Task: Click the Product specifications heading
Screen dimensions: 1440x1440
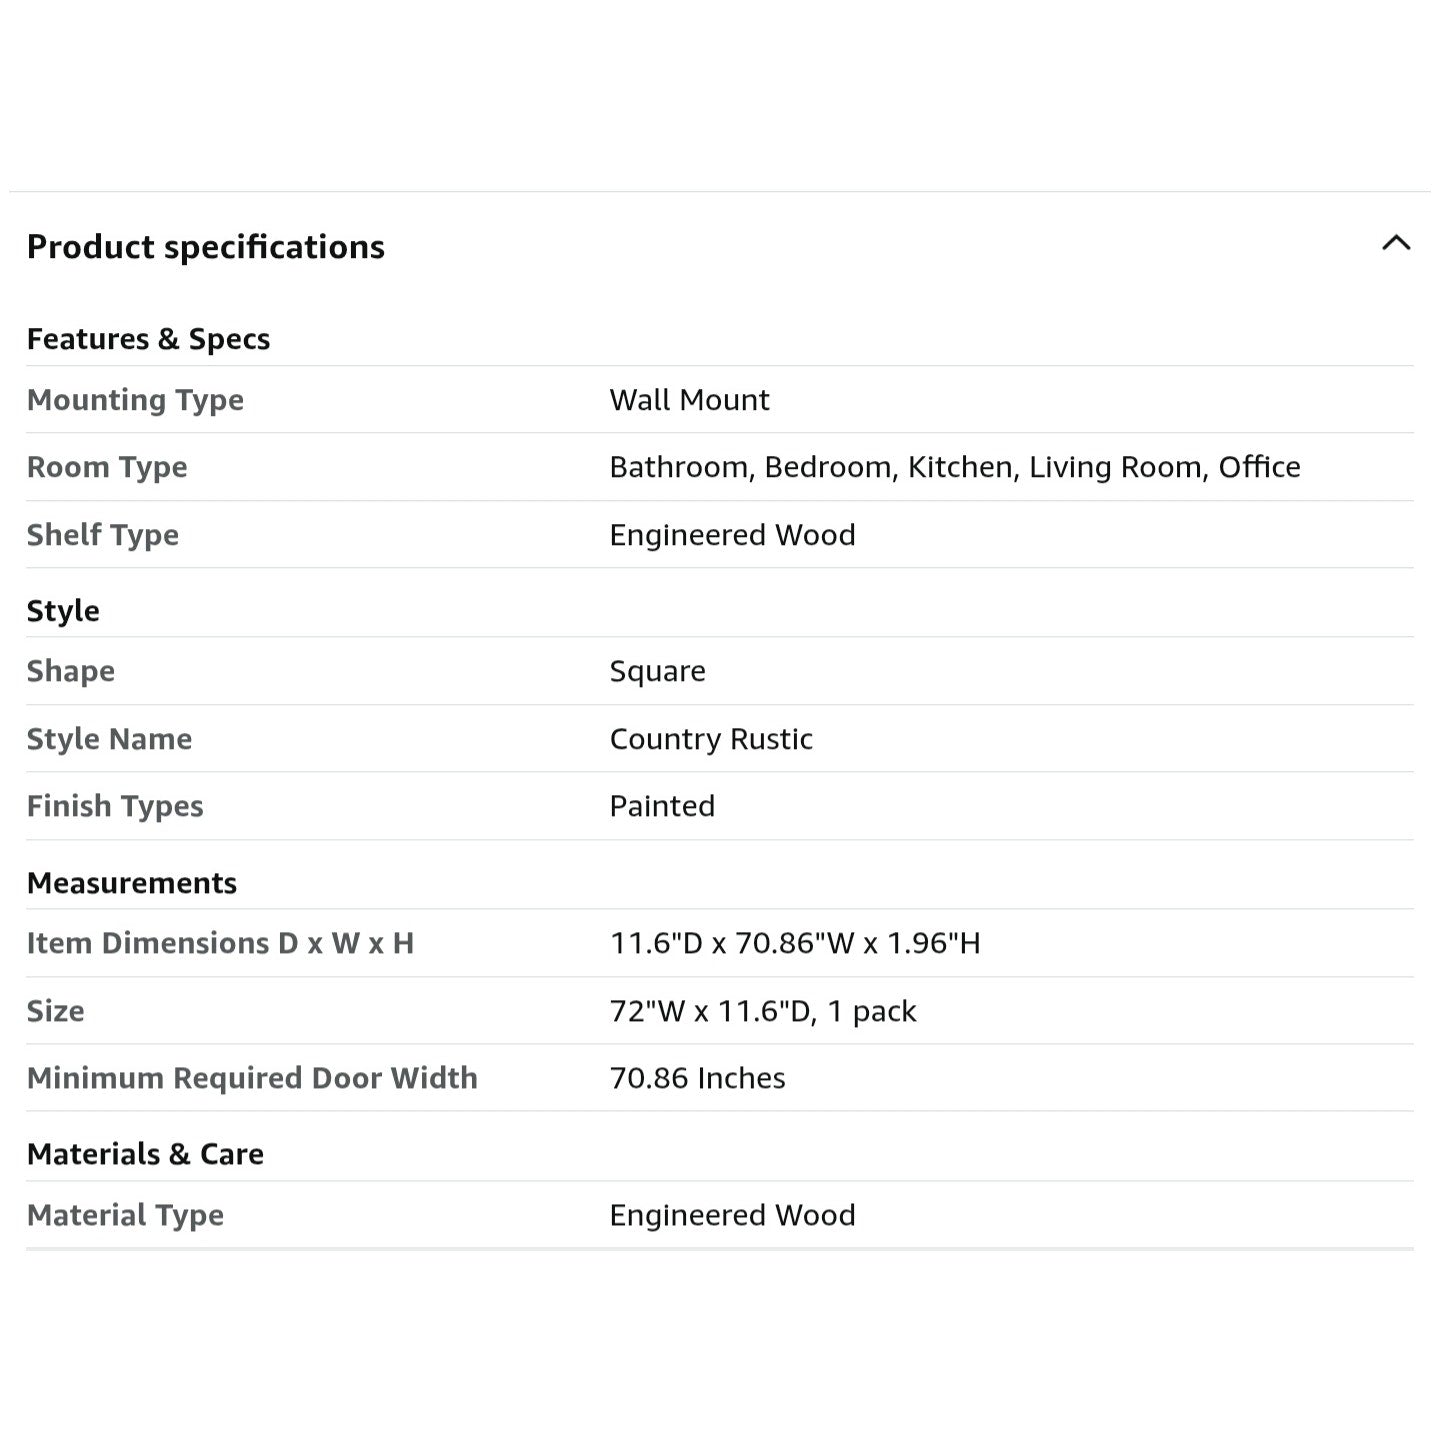Action: [x=206, y=247]
